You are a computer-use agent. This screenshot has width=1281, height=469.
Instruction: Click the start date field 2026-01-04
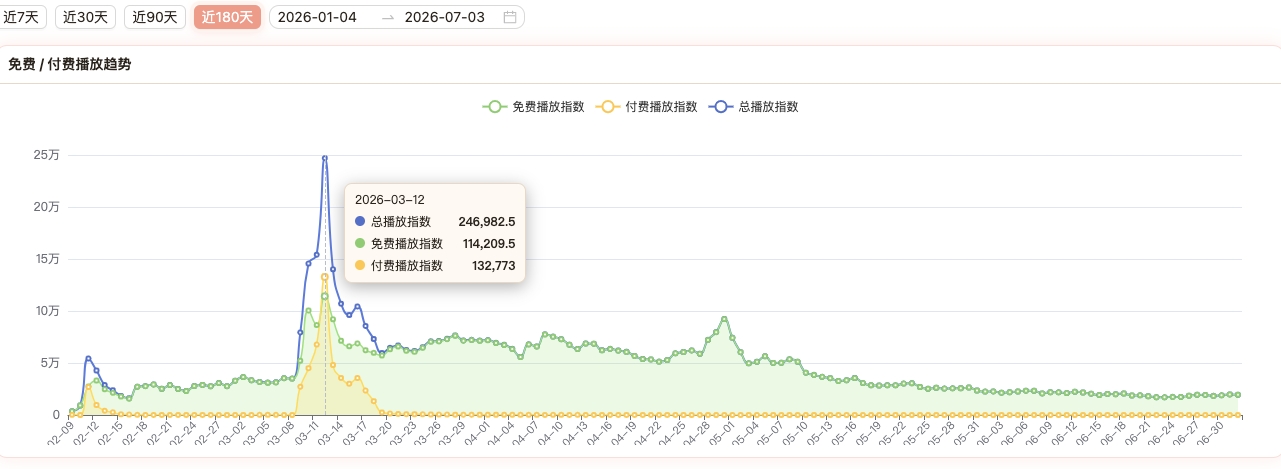coord(317,17)
